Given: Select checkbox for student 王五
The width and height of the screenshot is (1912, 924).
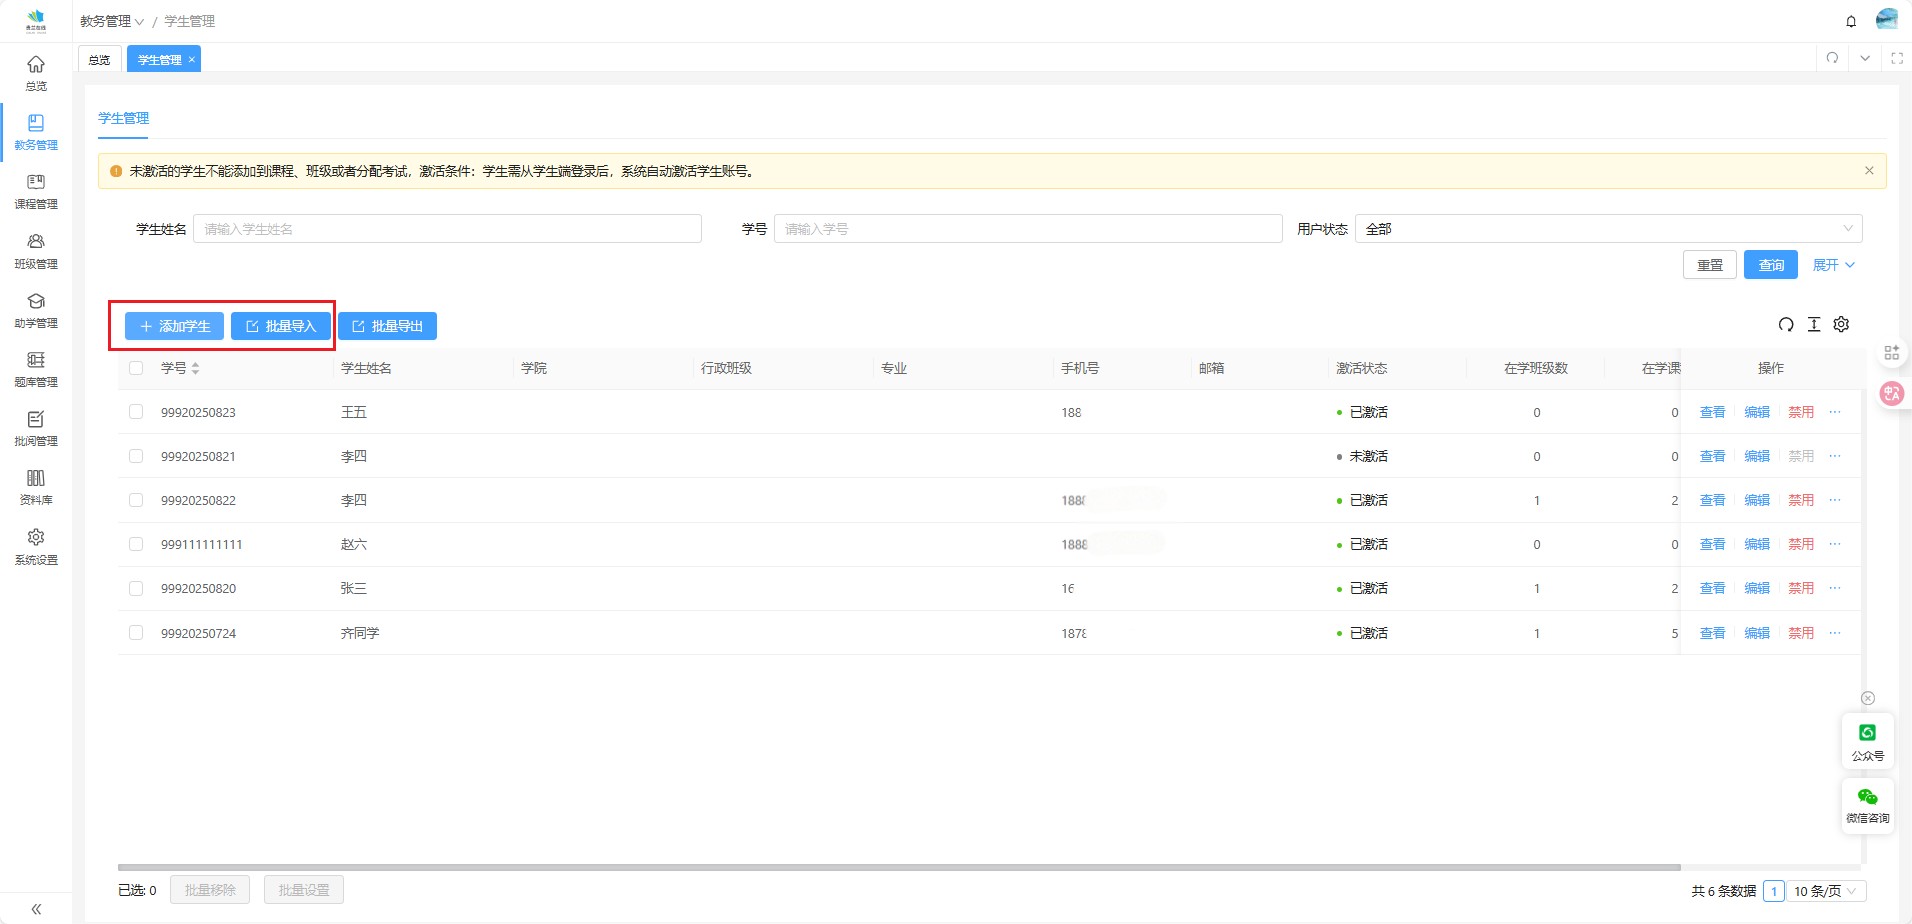Looking at the screenshot, I should tap(136, 412).
